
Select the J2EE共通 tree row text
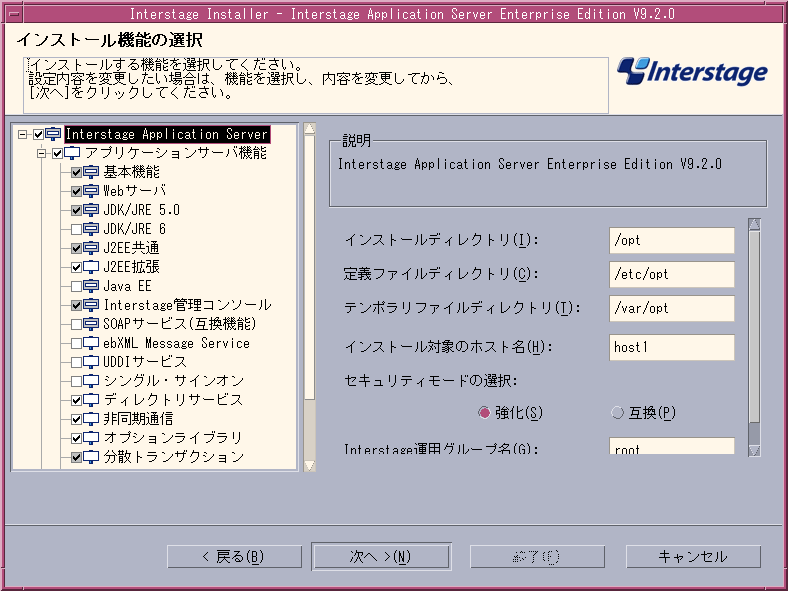pyautogui.click(x=131, y=248)
